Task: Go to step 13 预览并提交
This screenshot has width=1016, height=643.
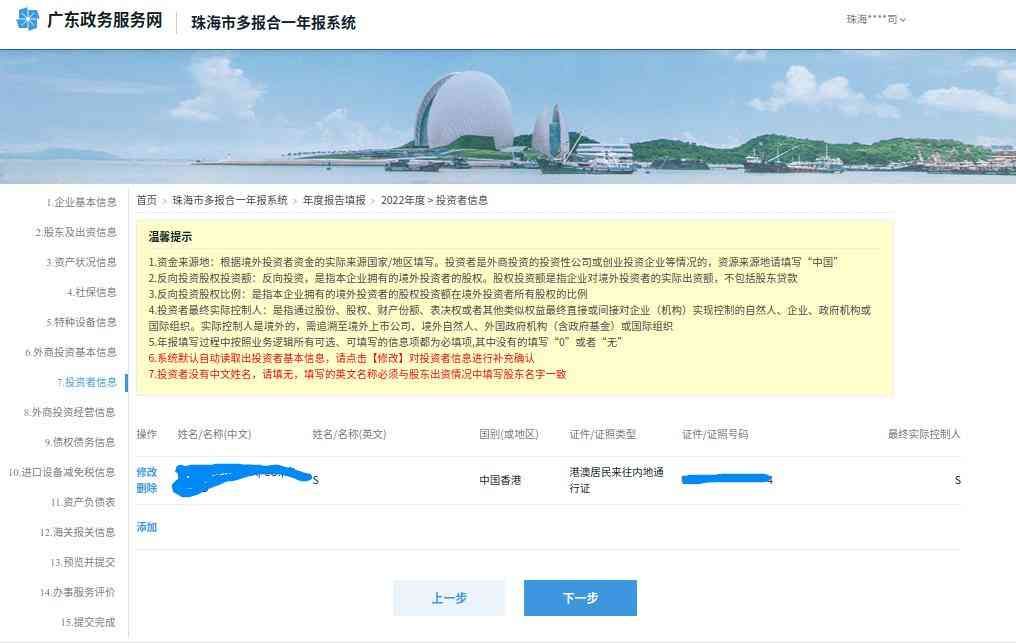Action: coord(83,562)
